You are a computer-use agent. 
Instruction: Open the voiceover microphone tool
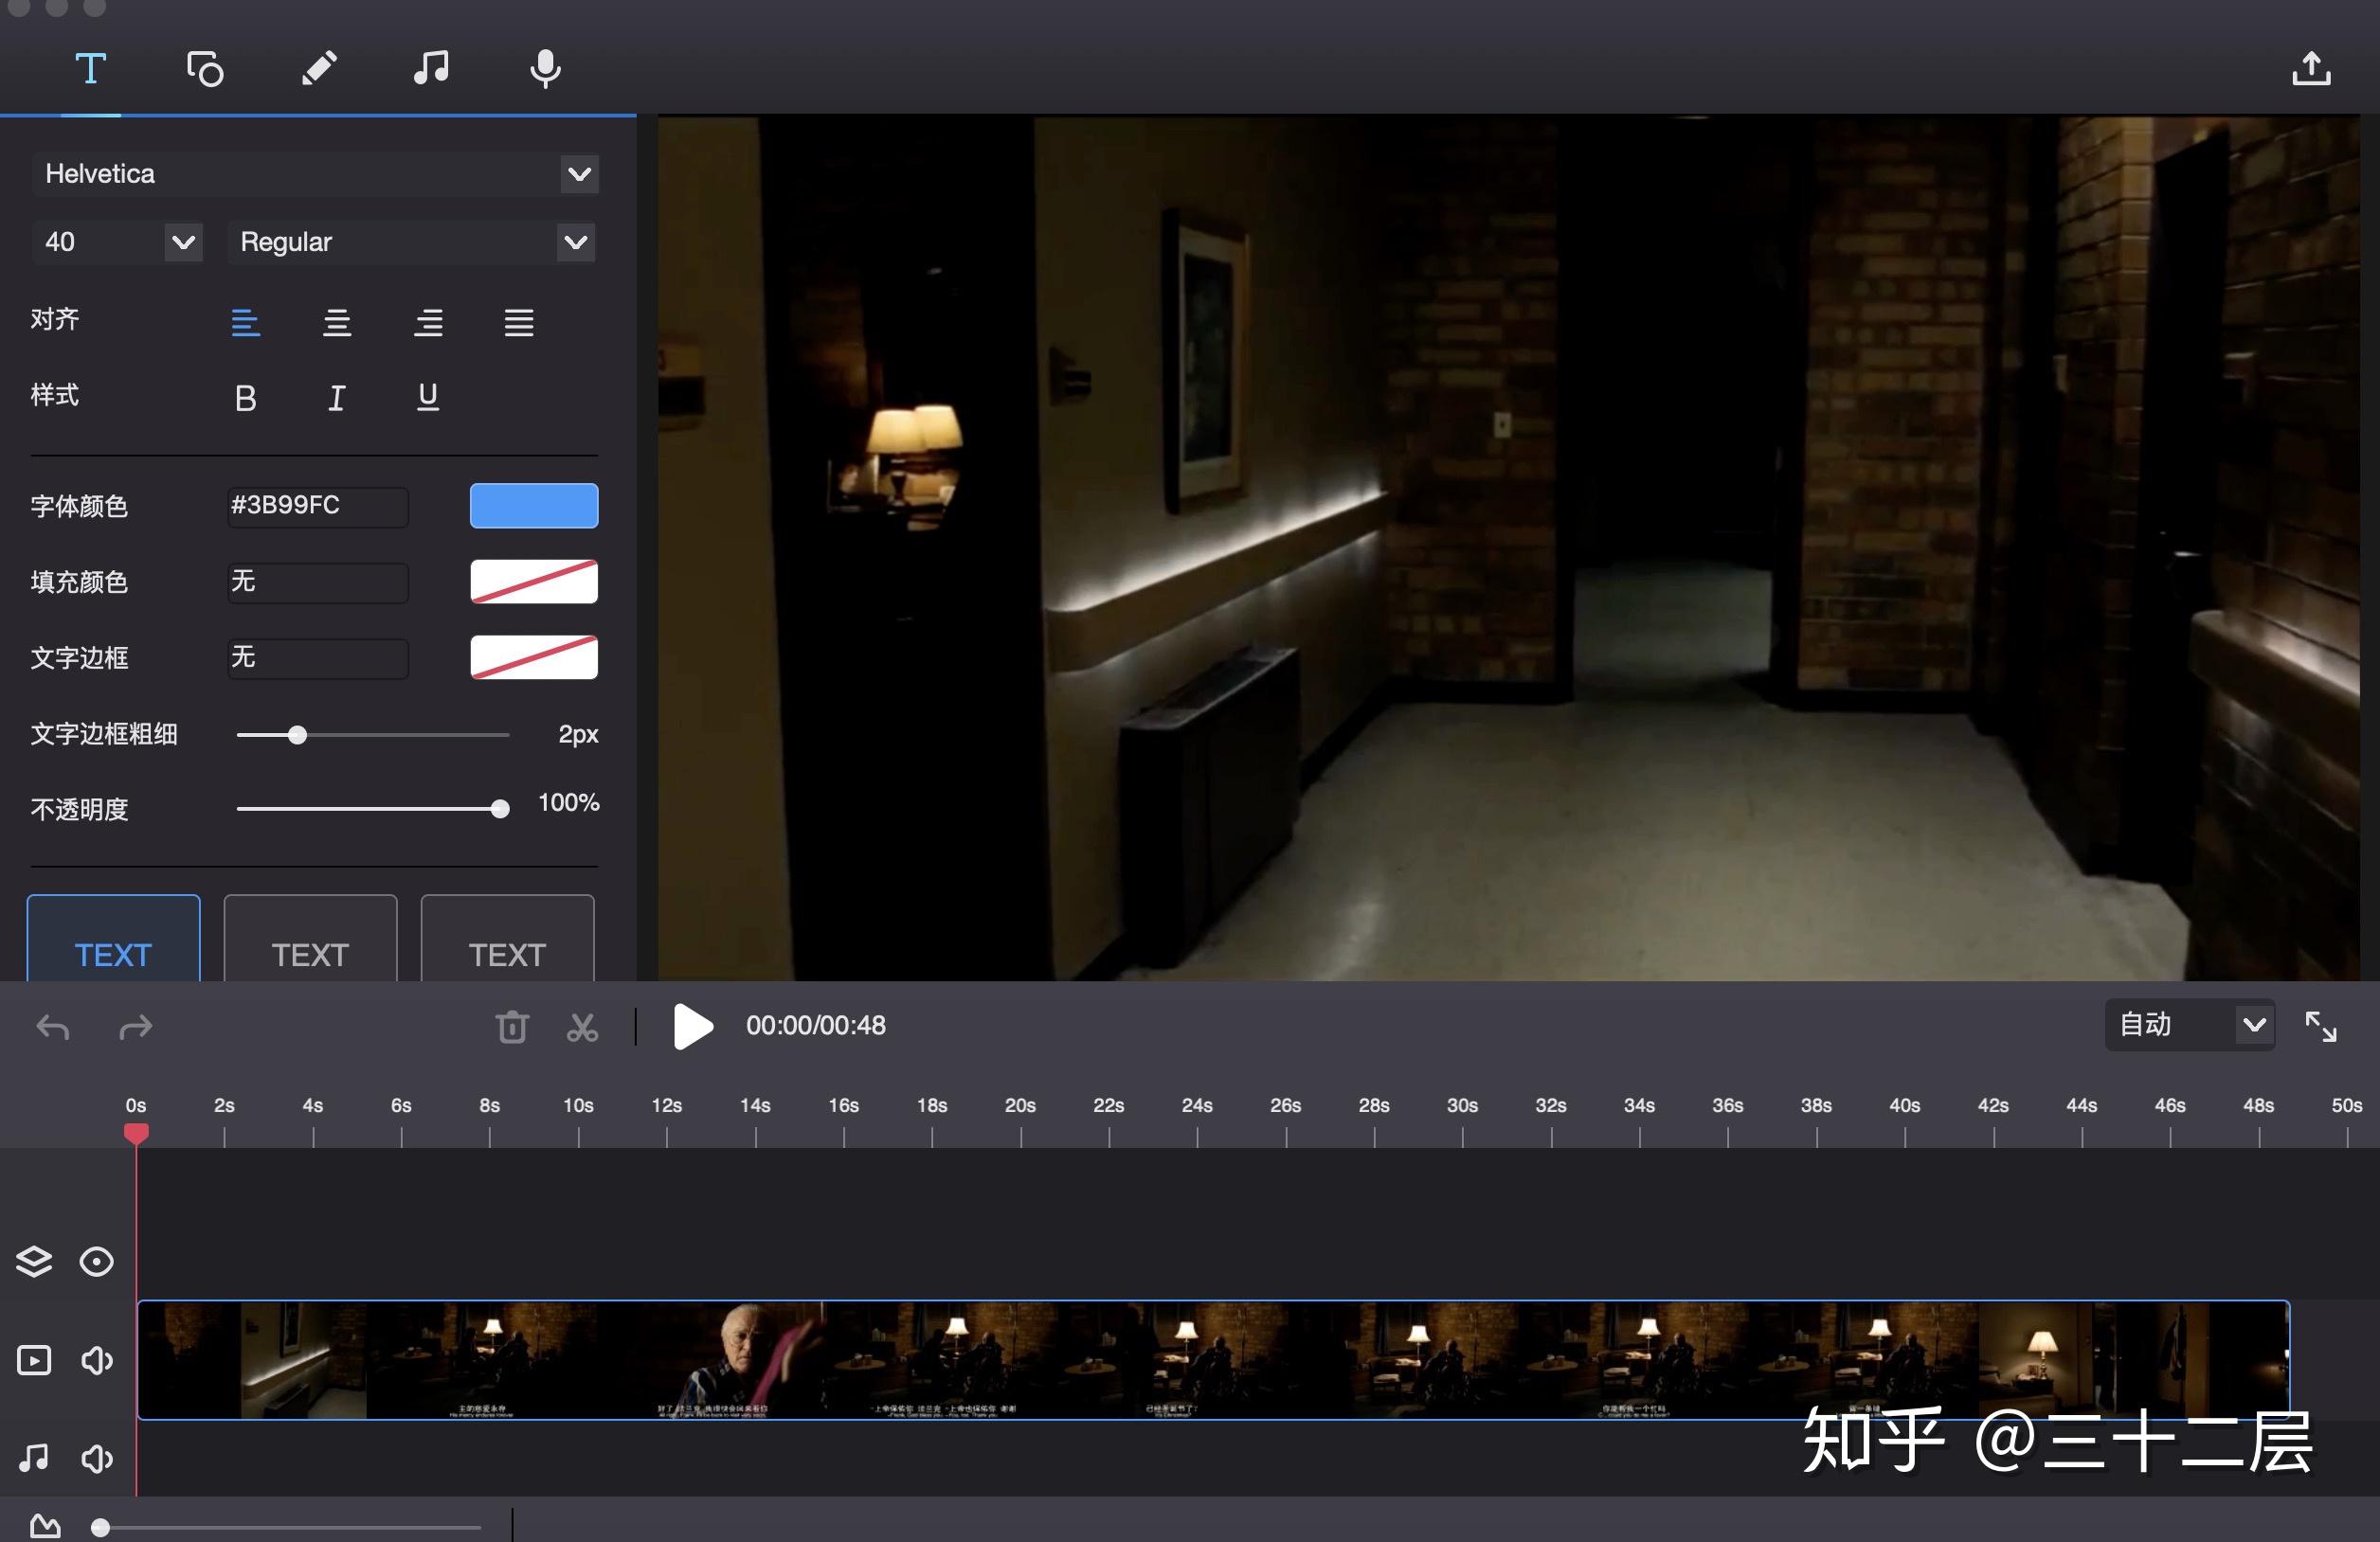[544, 68]
